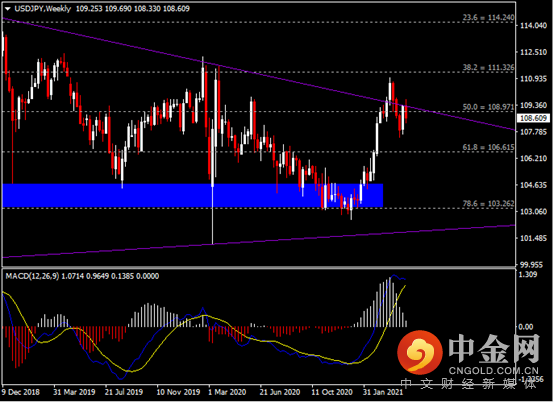Open the chart dropdown triangle beside USDJPY
This screenshot has height=402, width=554.
pos(7,9)
